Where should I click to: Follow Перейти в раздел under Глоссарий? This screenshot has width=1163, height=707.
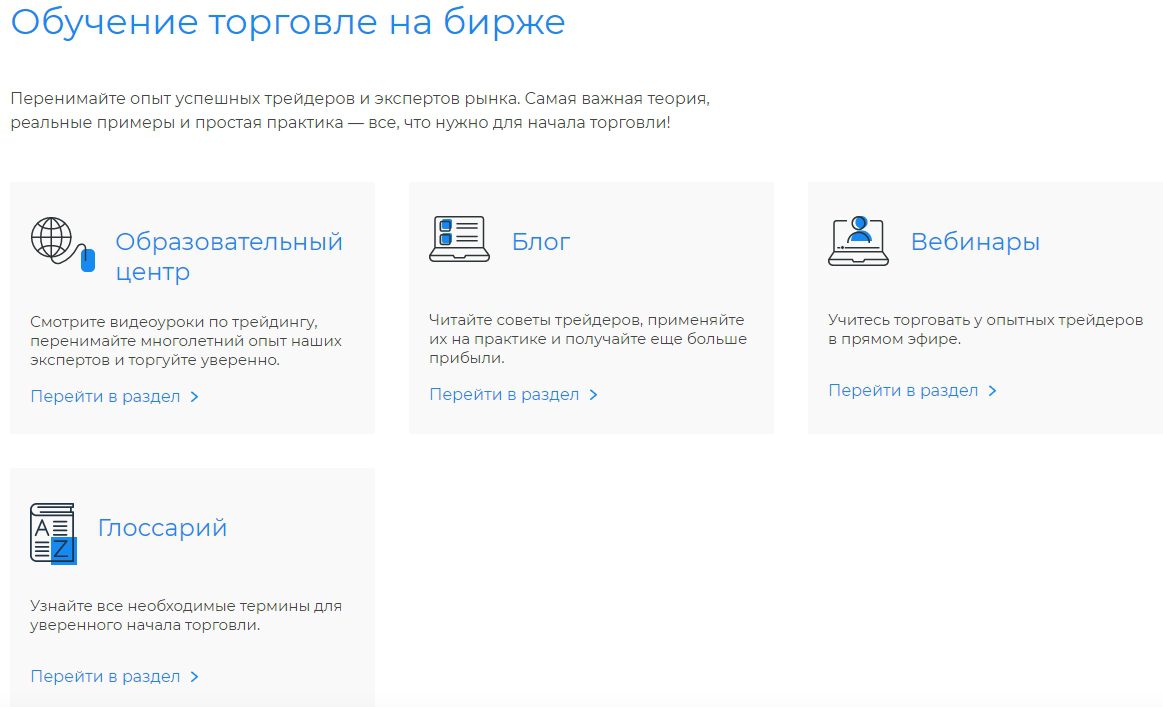tap(105, 676)
